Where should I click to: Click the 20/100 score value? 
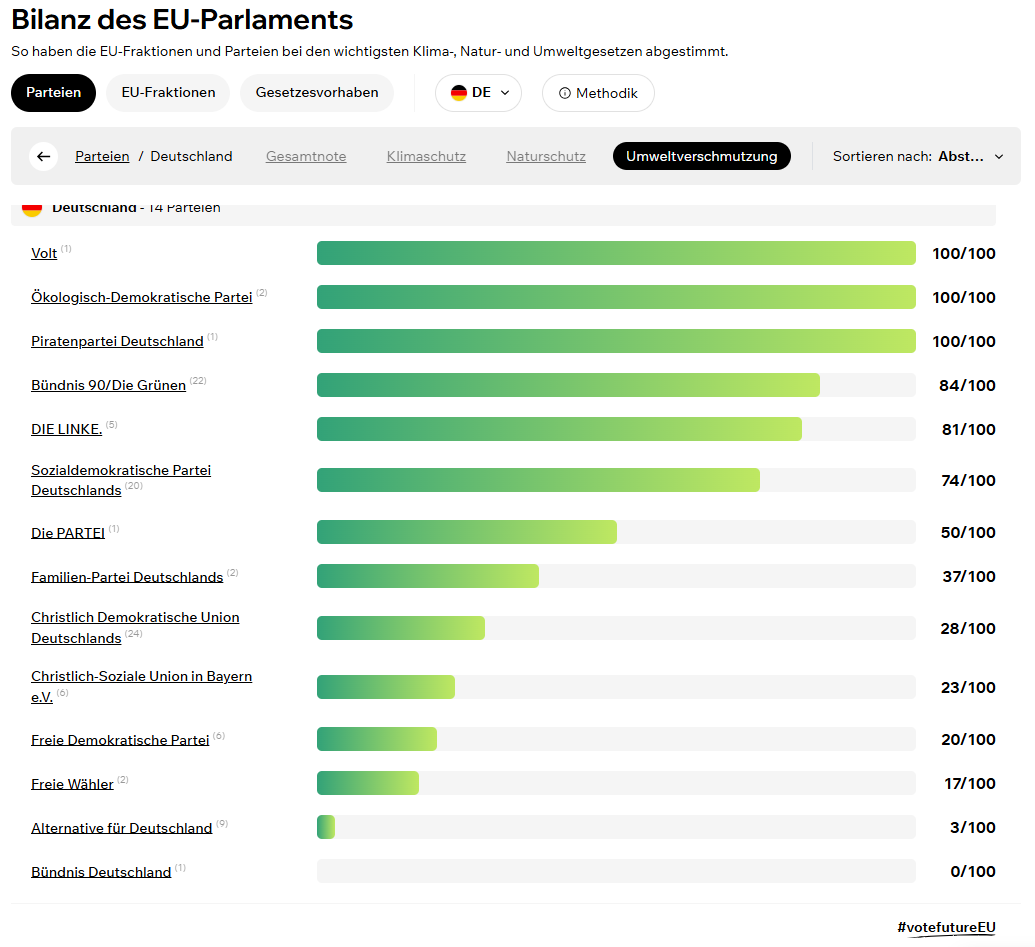point(968,740)
